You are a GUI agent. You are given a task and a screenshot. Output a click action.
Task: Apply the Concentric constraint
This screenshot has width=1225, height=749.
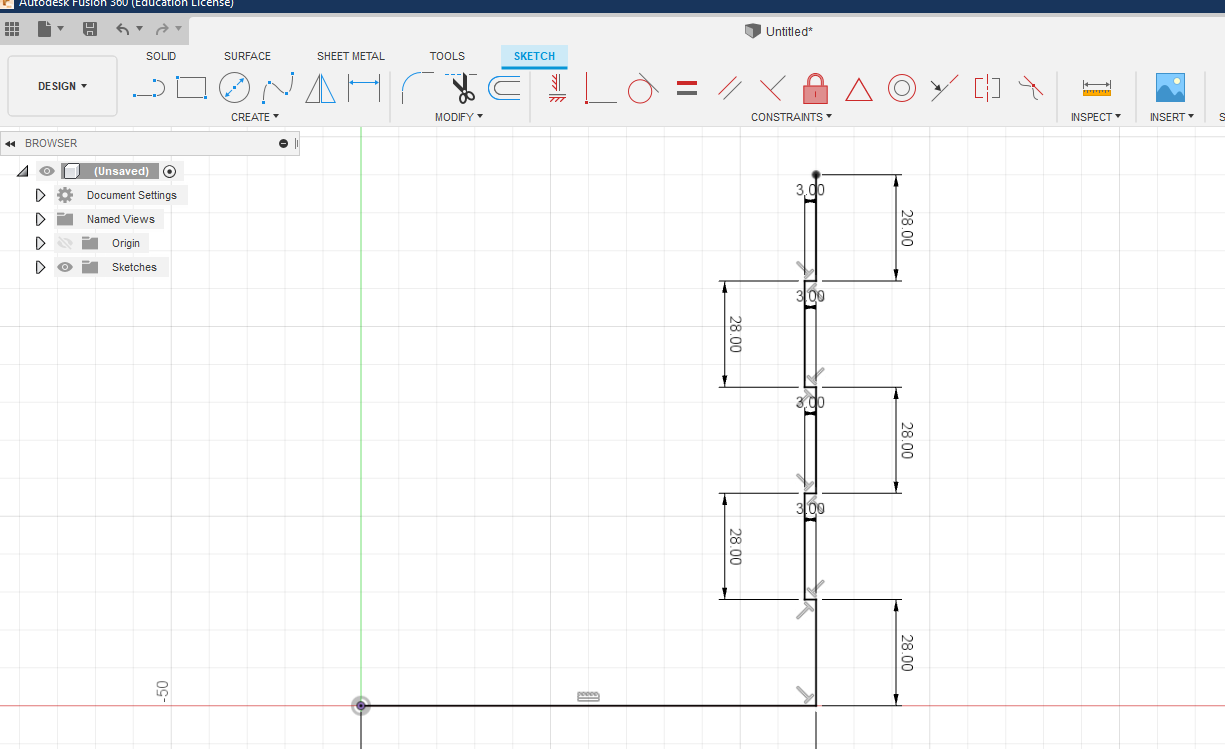click(902, 88)
